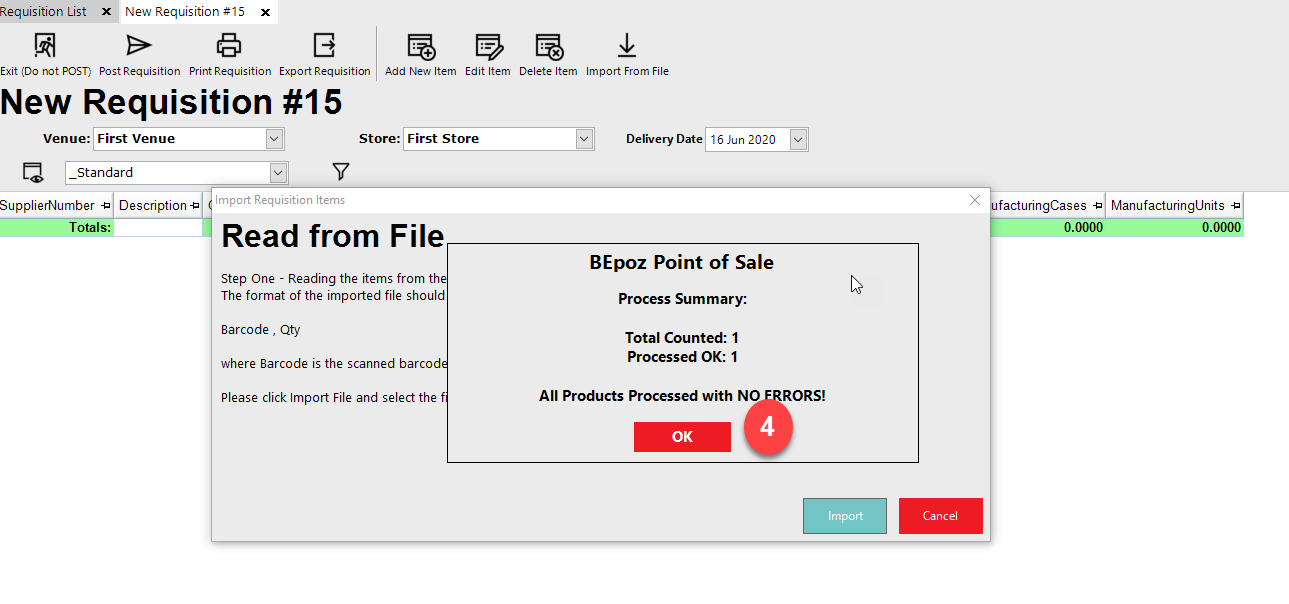
Task: Click the Import button
Action: (x=845, y=516)
